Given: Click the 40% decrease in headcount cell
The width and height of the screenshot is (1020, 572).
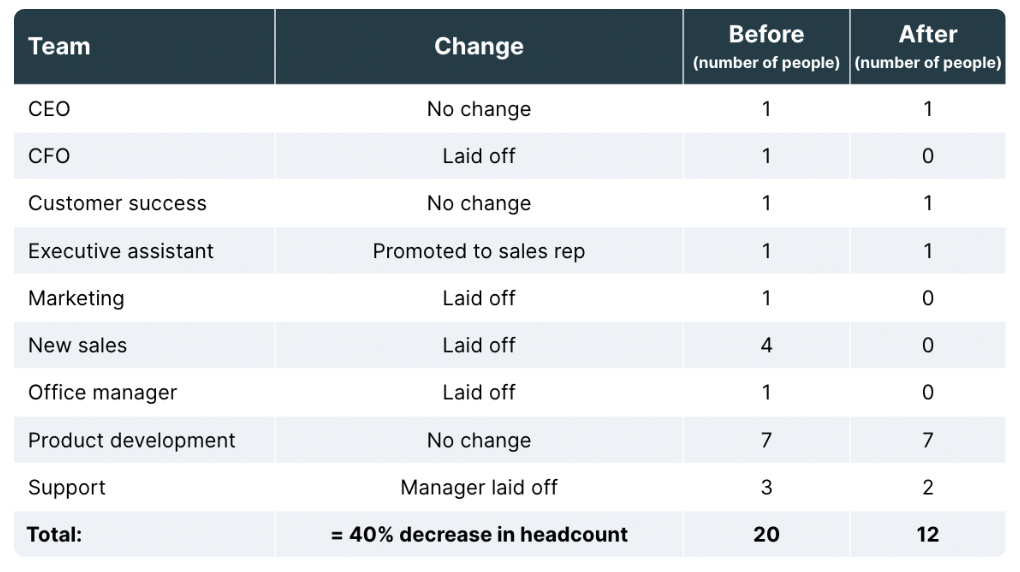Looking at the screenshot, I should pyautogui.click(x=479, y=535).
